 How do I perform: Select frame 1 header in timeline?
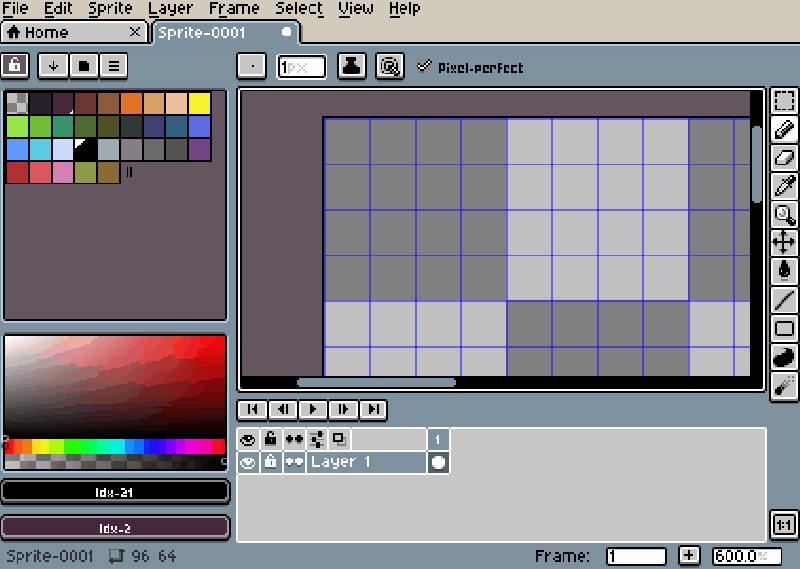coord(438,439)
